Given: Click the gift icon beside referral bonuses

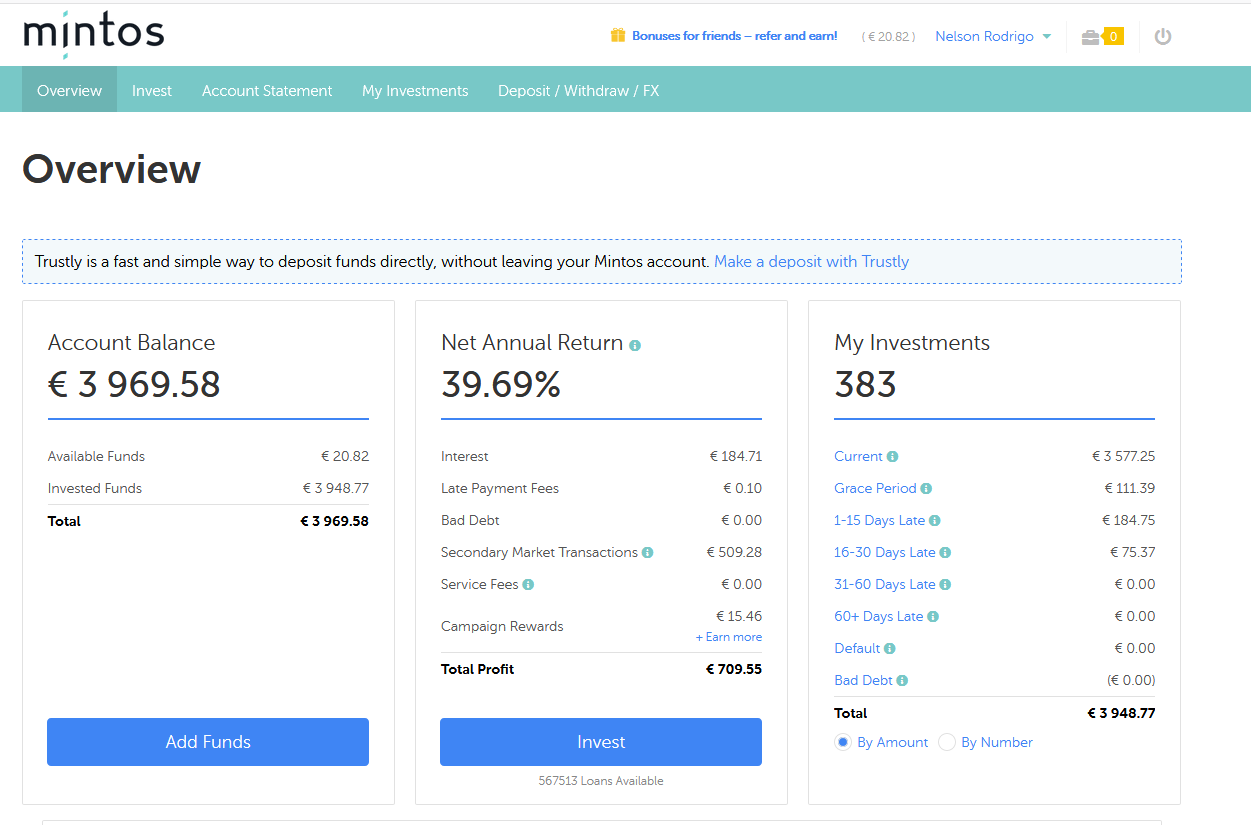Looking at the screenshot, I should point(618,36).
